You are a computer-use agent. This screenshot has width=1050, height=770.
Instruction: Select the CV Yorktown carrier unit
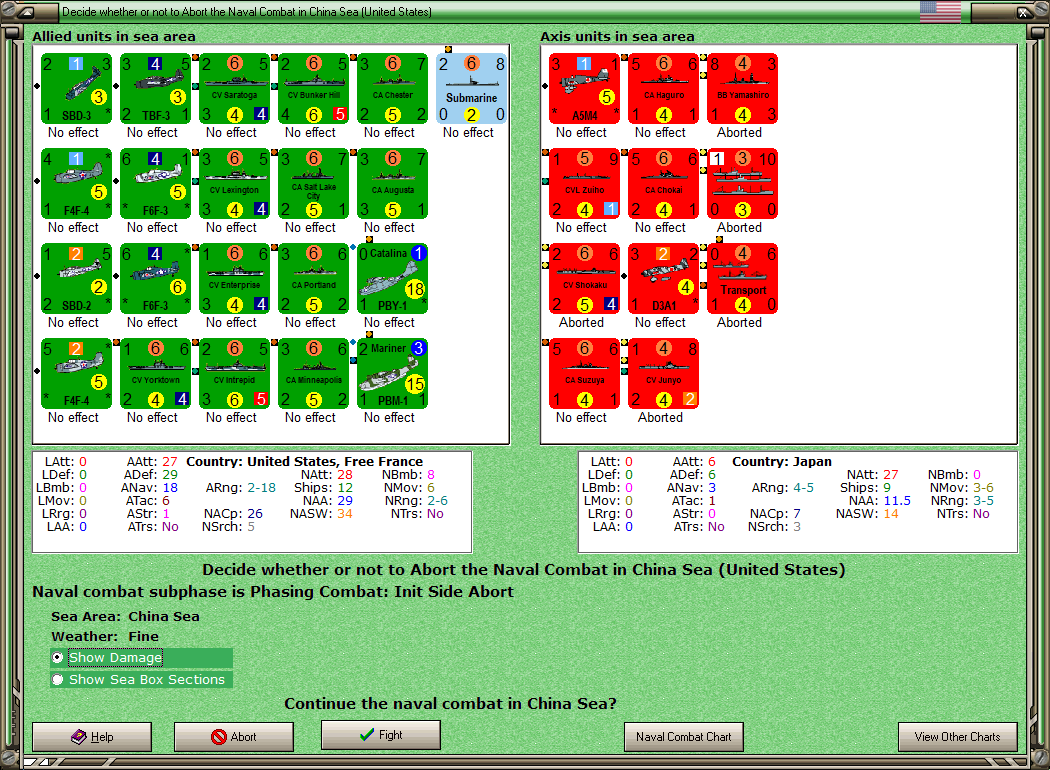[x=155, y=374]
